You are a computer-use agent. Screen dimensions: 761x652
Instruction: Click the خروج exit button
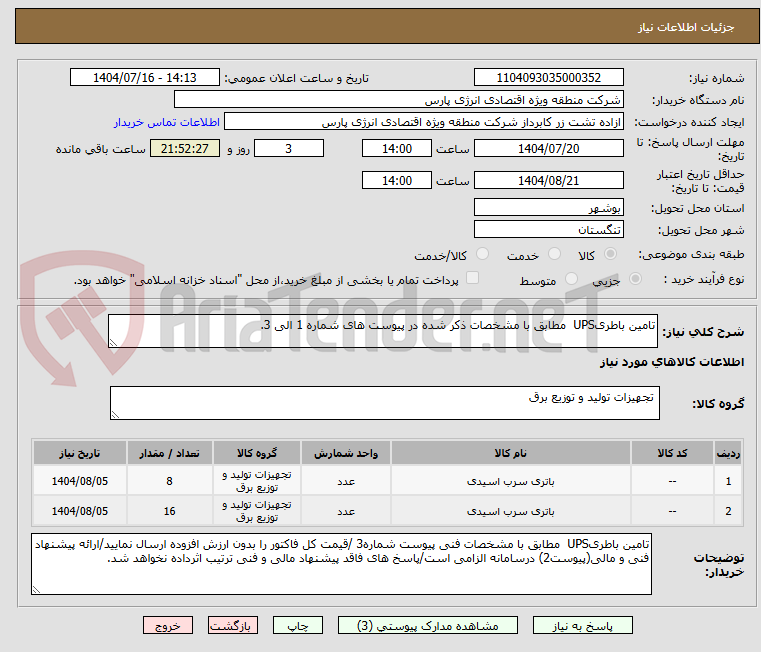tap(167, 625)
